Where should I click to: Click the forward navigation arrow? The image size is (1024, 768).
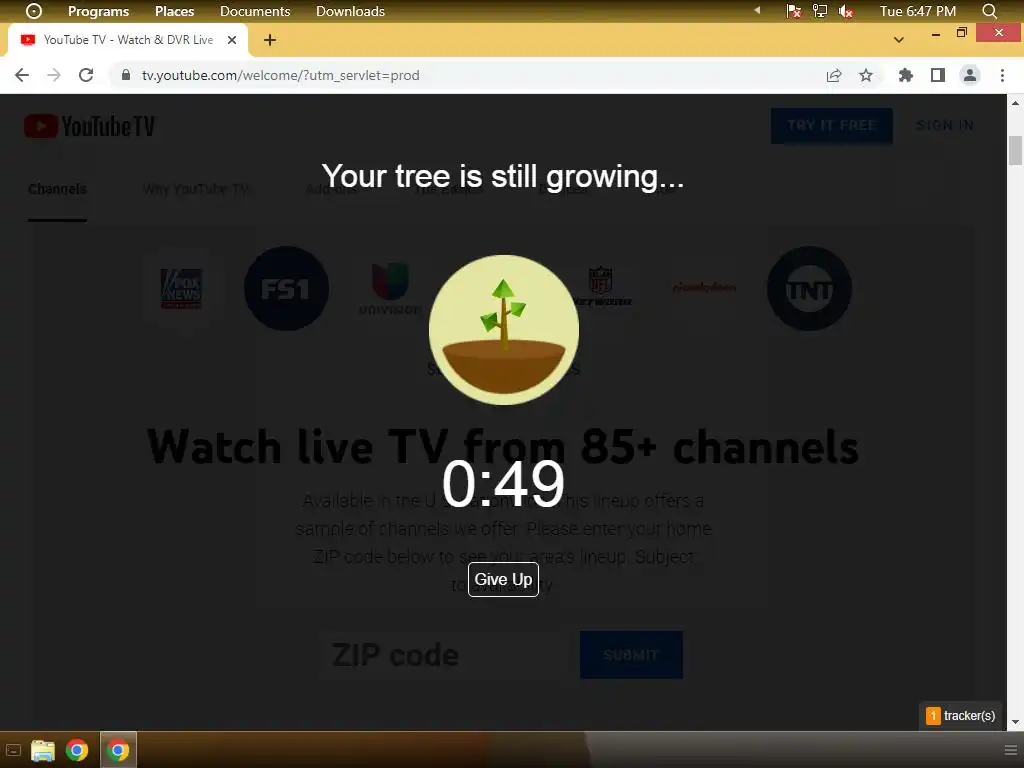click(x=54, y=75)
